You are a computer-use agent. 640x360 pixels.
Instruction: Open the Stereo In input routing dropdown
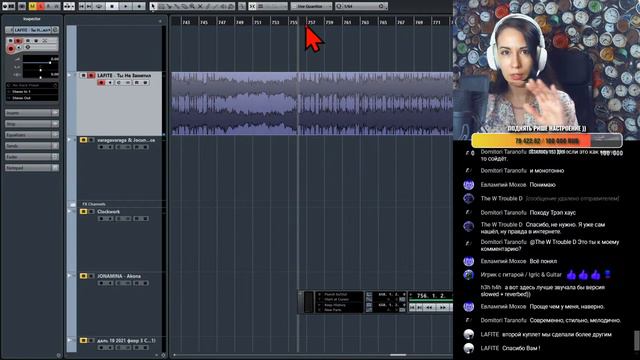(32, 92)
